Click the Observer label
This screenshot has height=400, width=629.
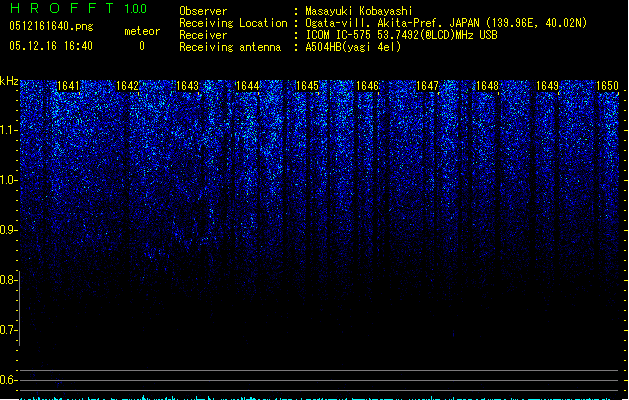203,11
